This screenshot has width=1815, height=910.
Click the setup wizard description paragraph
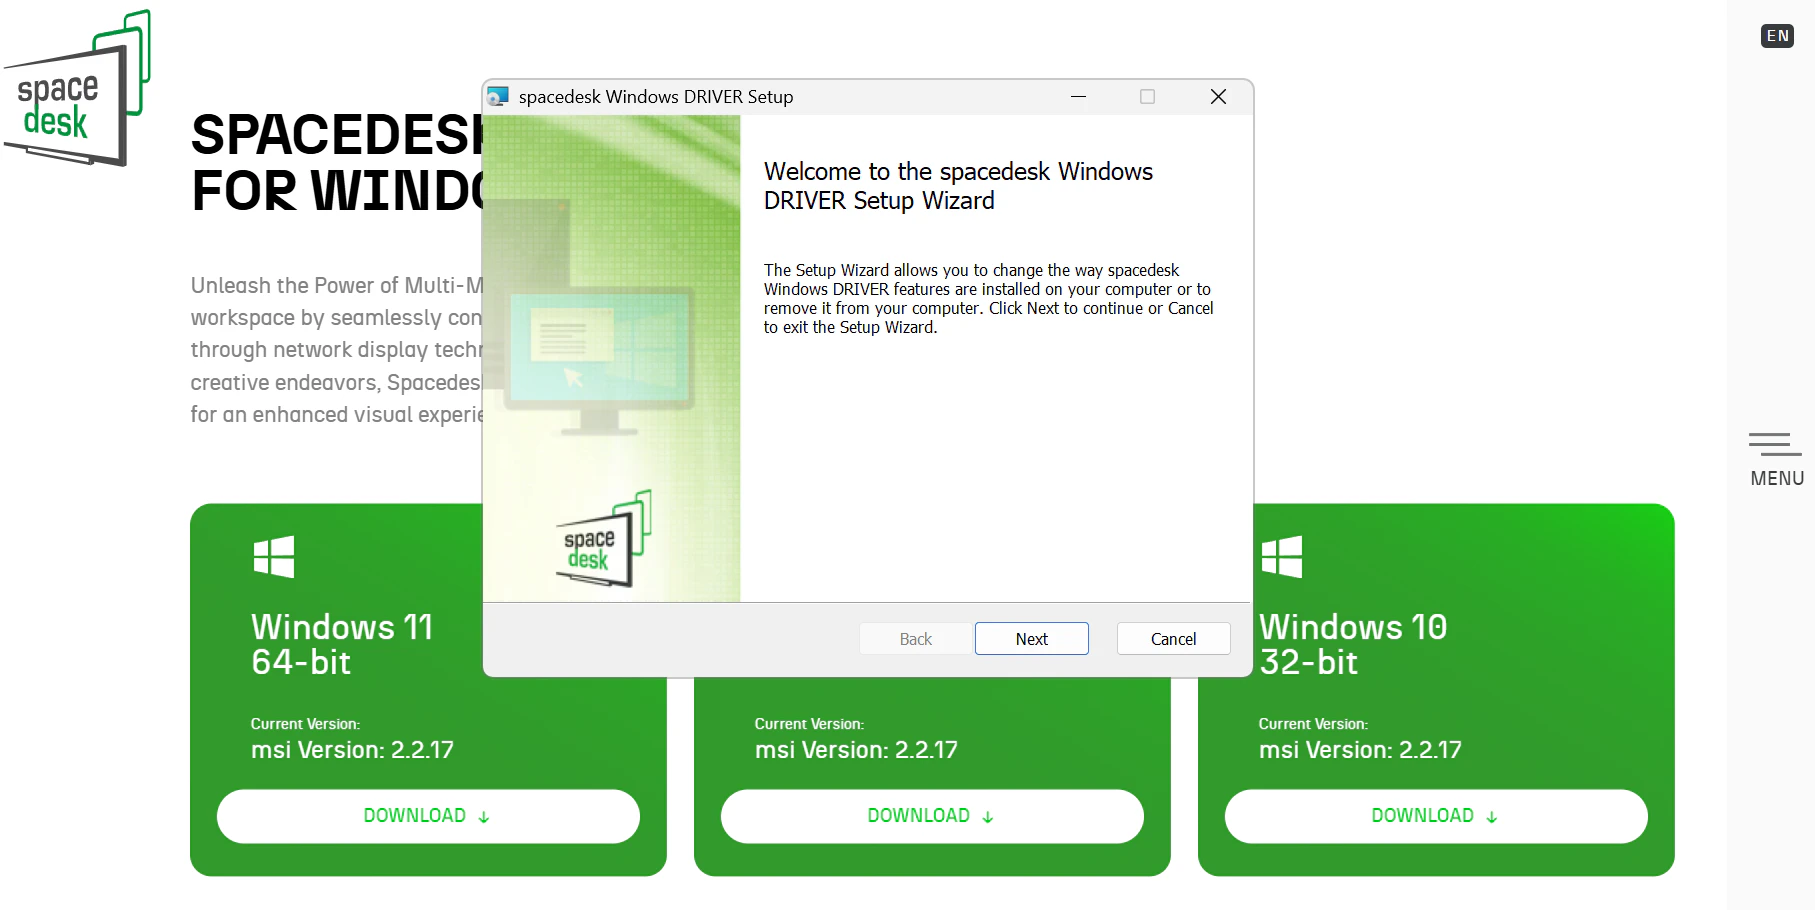pos(988,299)
